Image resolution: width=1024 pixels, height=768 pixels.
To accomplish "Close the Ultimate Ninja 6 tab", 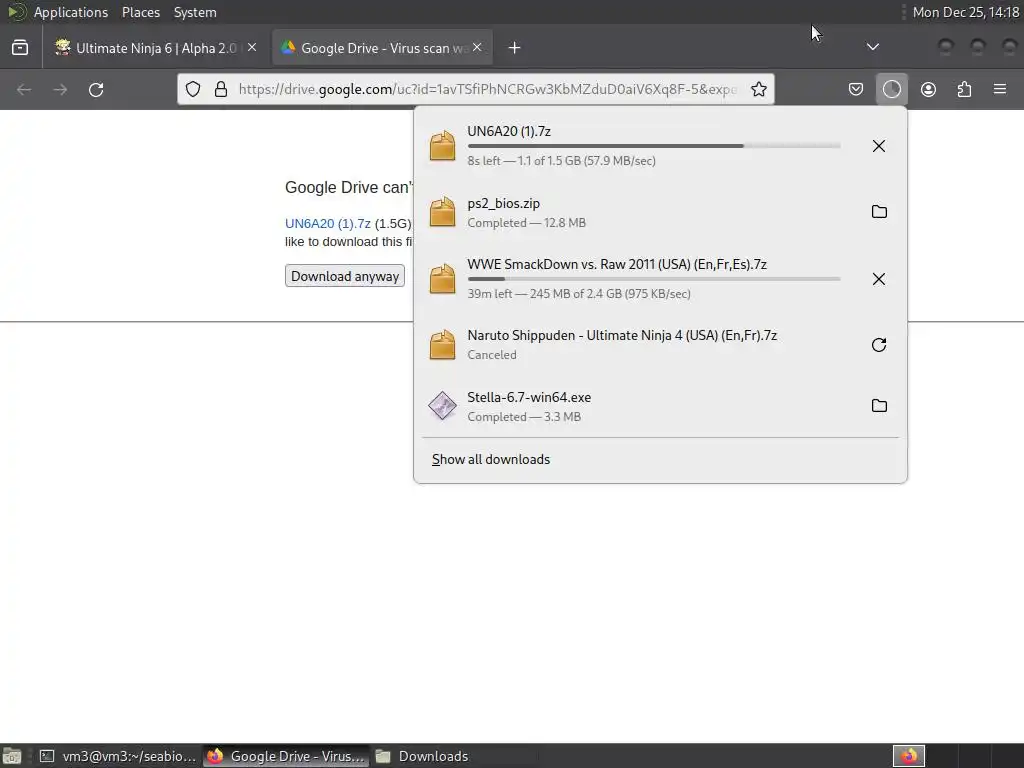I will [x=252, y=47].
